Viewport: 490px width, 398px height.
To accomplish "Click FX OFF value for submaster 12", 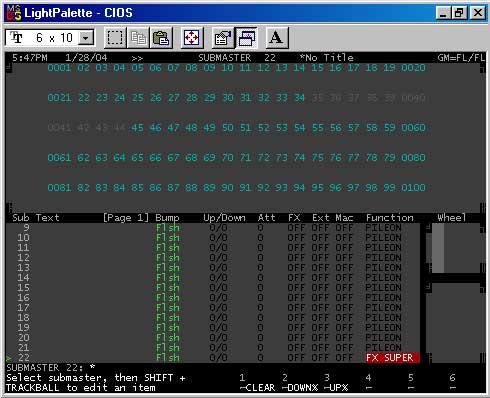I will [x=296, y=258].
